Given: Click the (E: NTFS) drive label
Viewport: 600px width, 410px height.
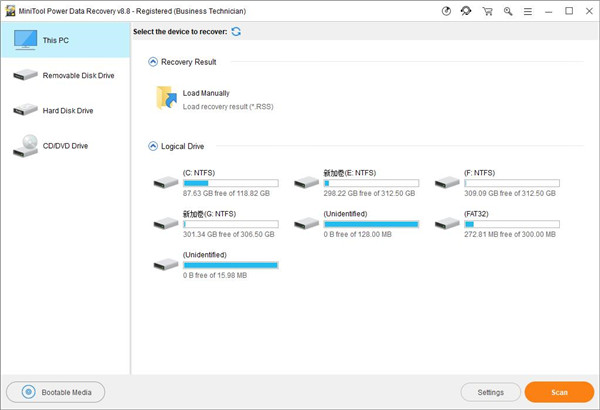Looking at the screenshot, I should coord(350,173).
